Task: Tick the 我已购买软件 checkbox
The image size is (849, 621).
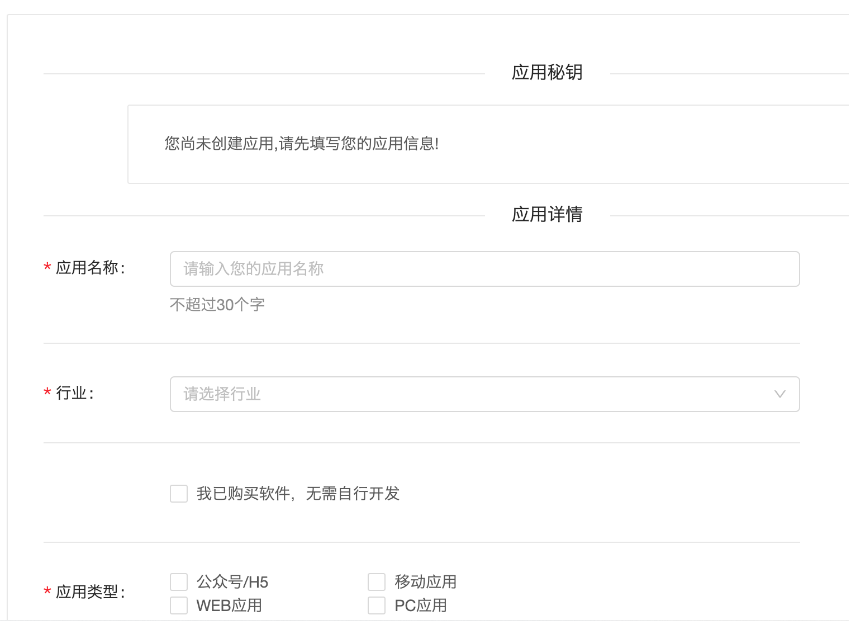Action: 179,494
